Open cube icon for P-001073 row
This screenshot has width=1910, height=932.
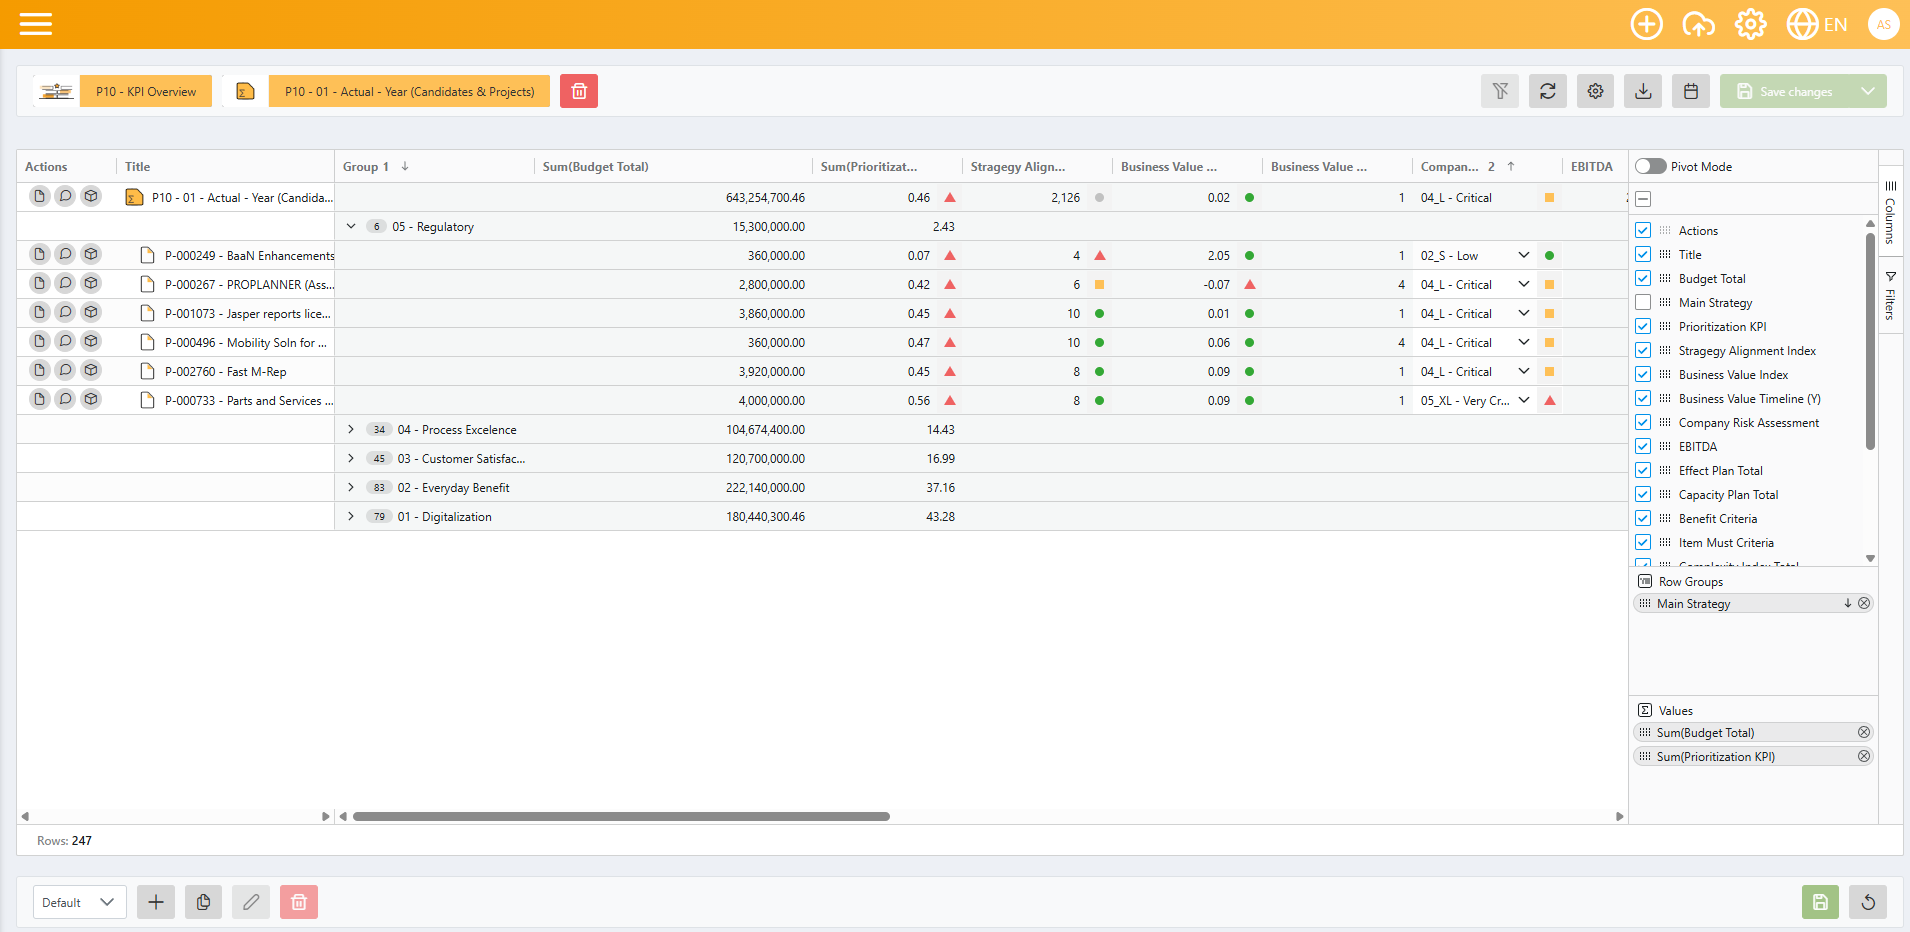coord(91,313)
